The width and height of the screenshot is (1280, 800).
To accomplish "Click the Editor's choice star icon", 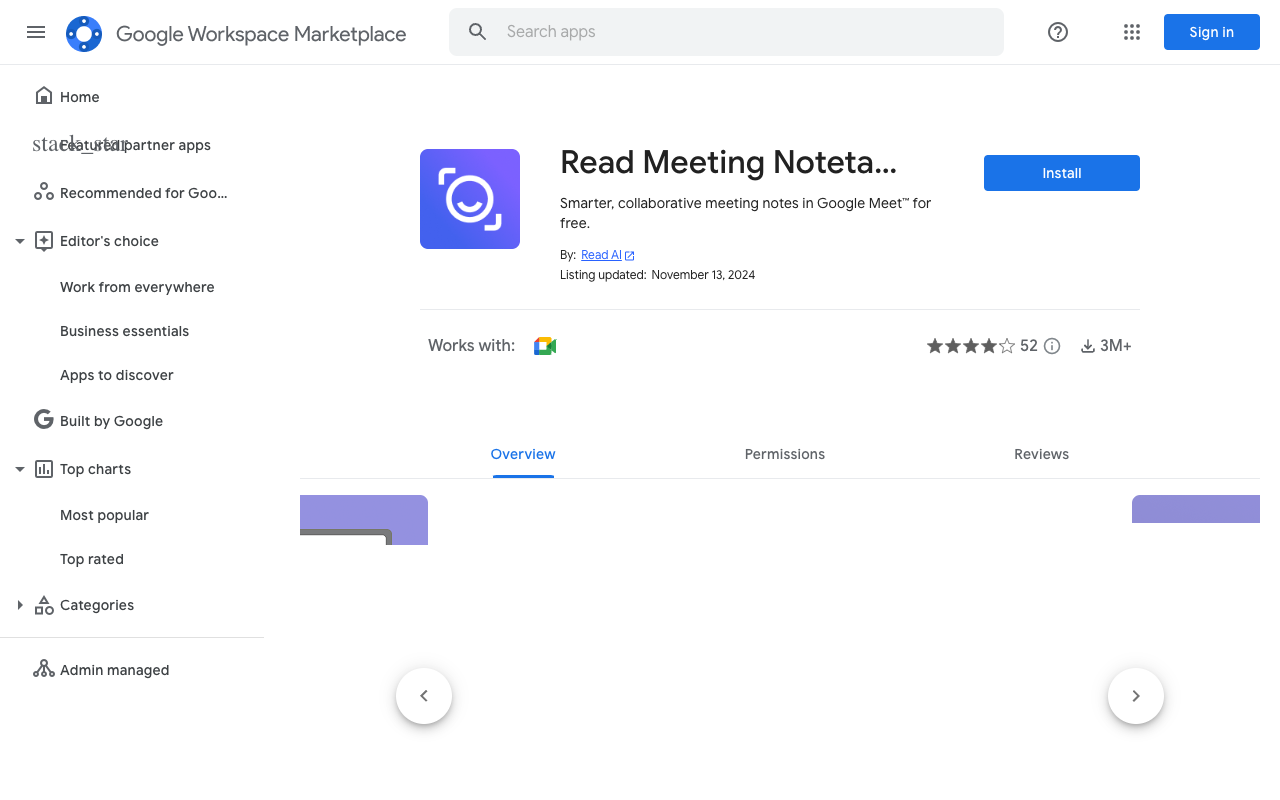I will tap(44, 240).
